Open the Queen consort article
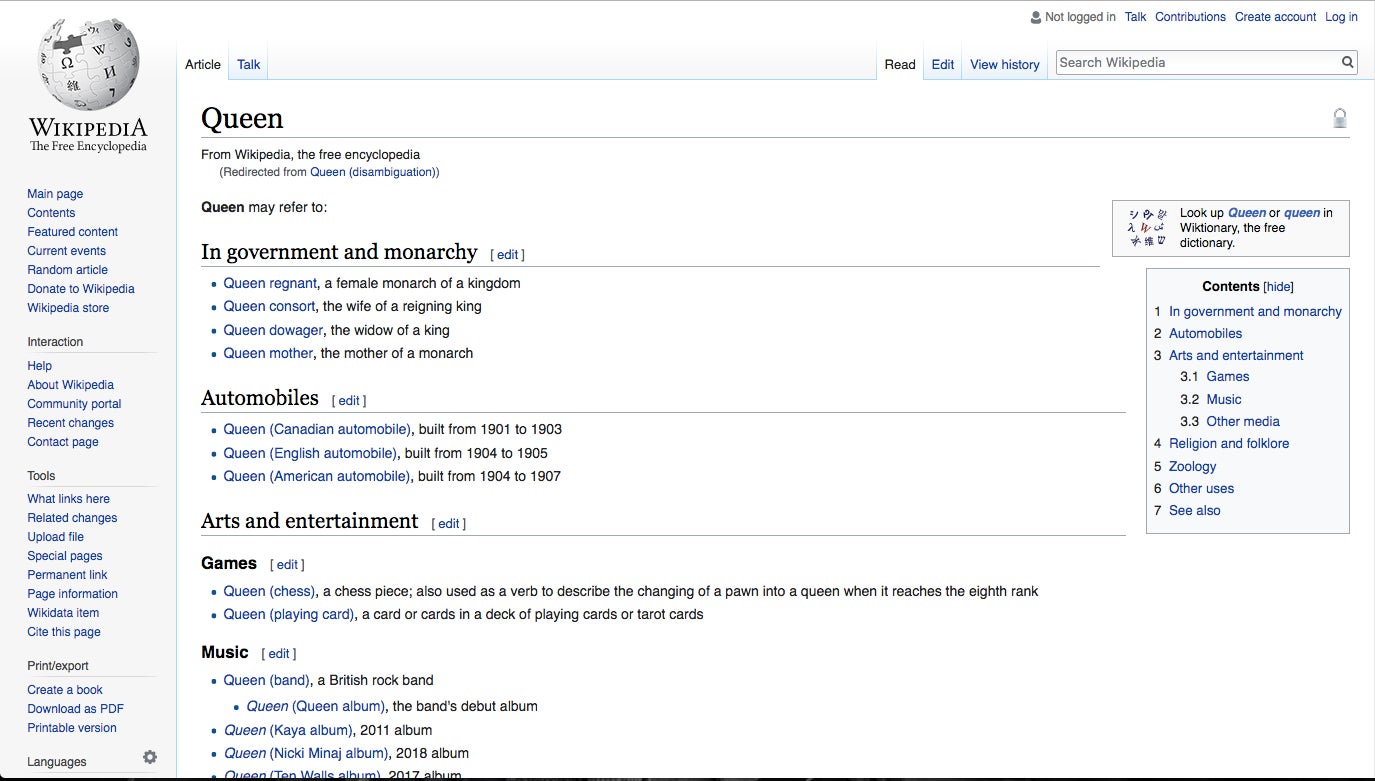Screen dimensions: 1375x781 coord(269,306)
